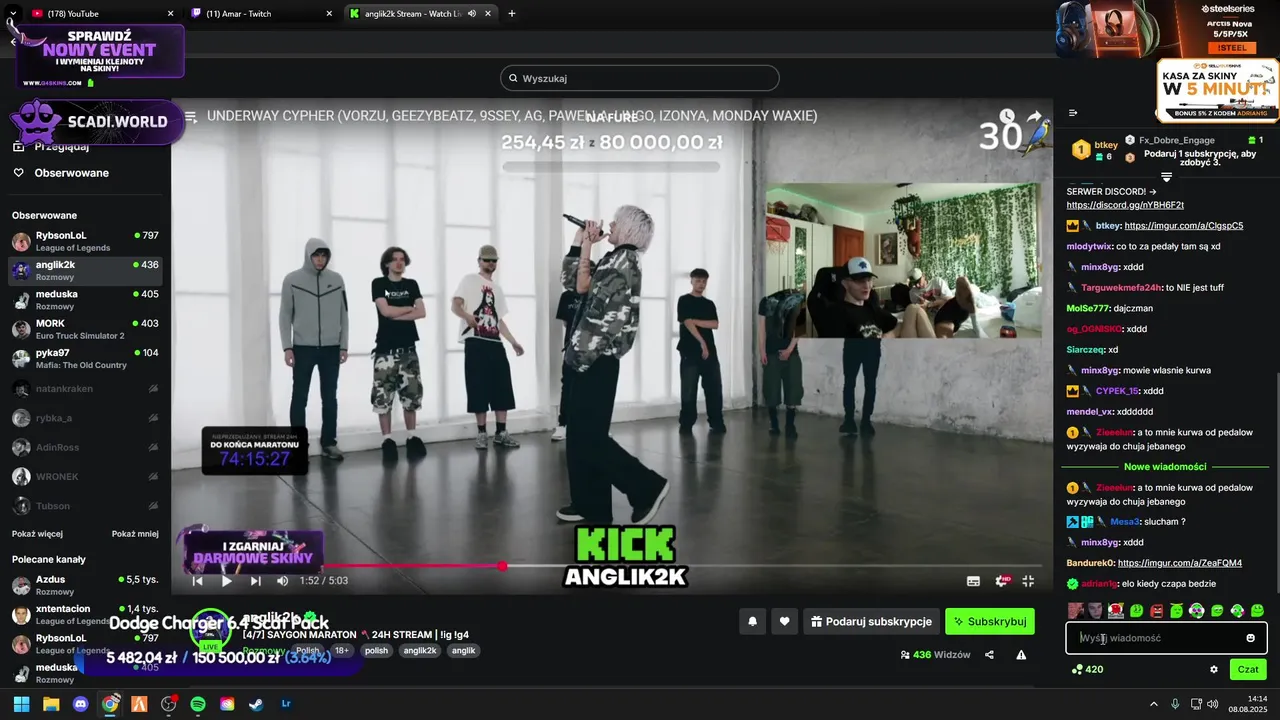The image size is (1280, 720).
Task: Click Podaruj subskrypcje button
Action: point(871,621)
